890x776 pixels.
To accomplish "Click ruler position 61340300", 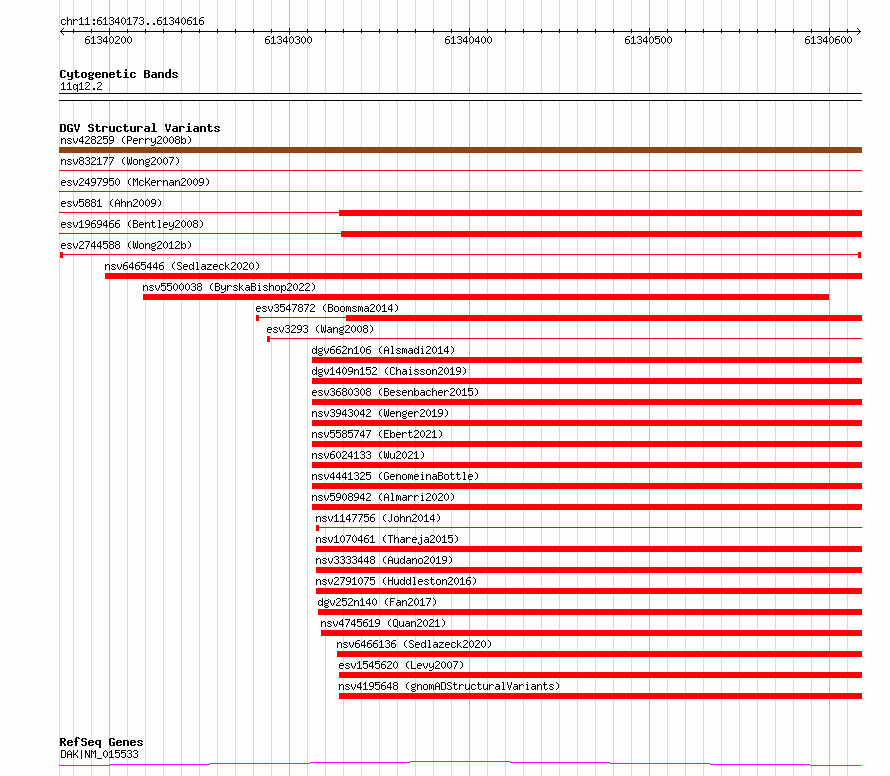I will click(x=288, y=40).
